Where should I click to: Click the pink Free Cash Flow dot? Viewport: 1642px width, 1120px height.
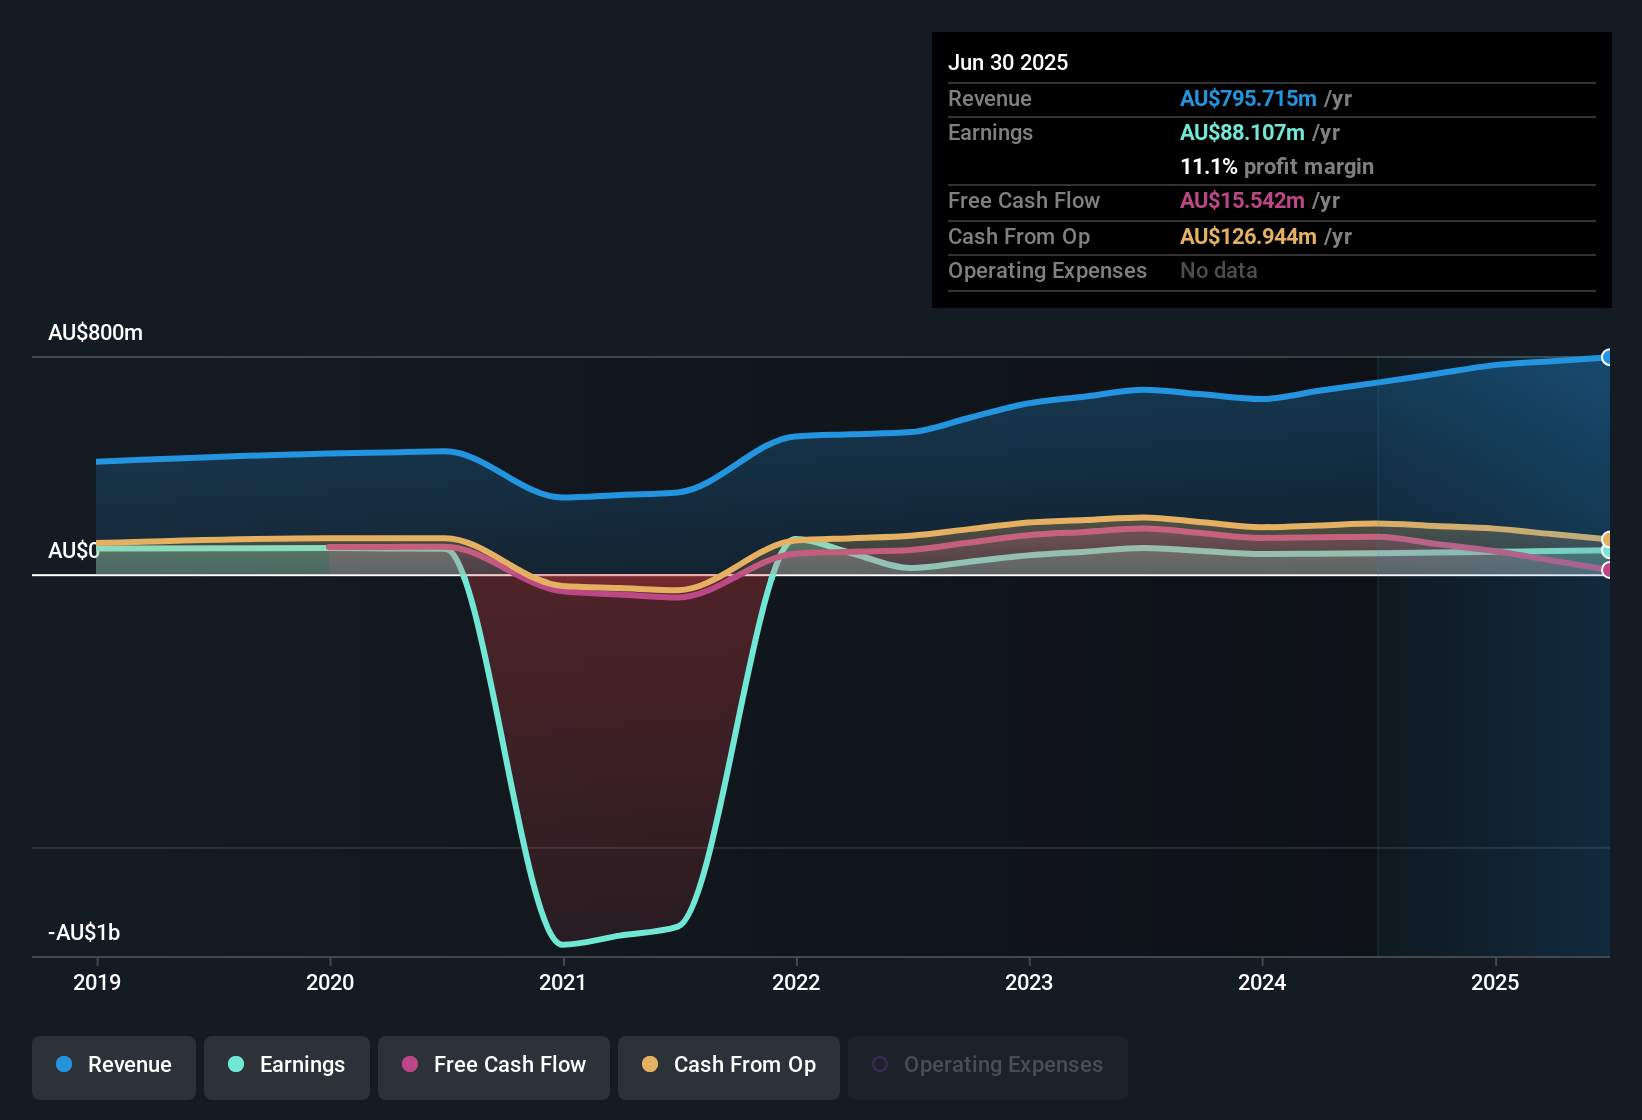click(x=408, y=1065)
